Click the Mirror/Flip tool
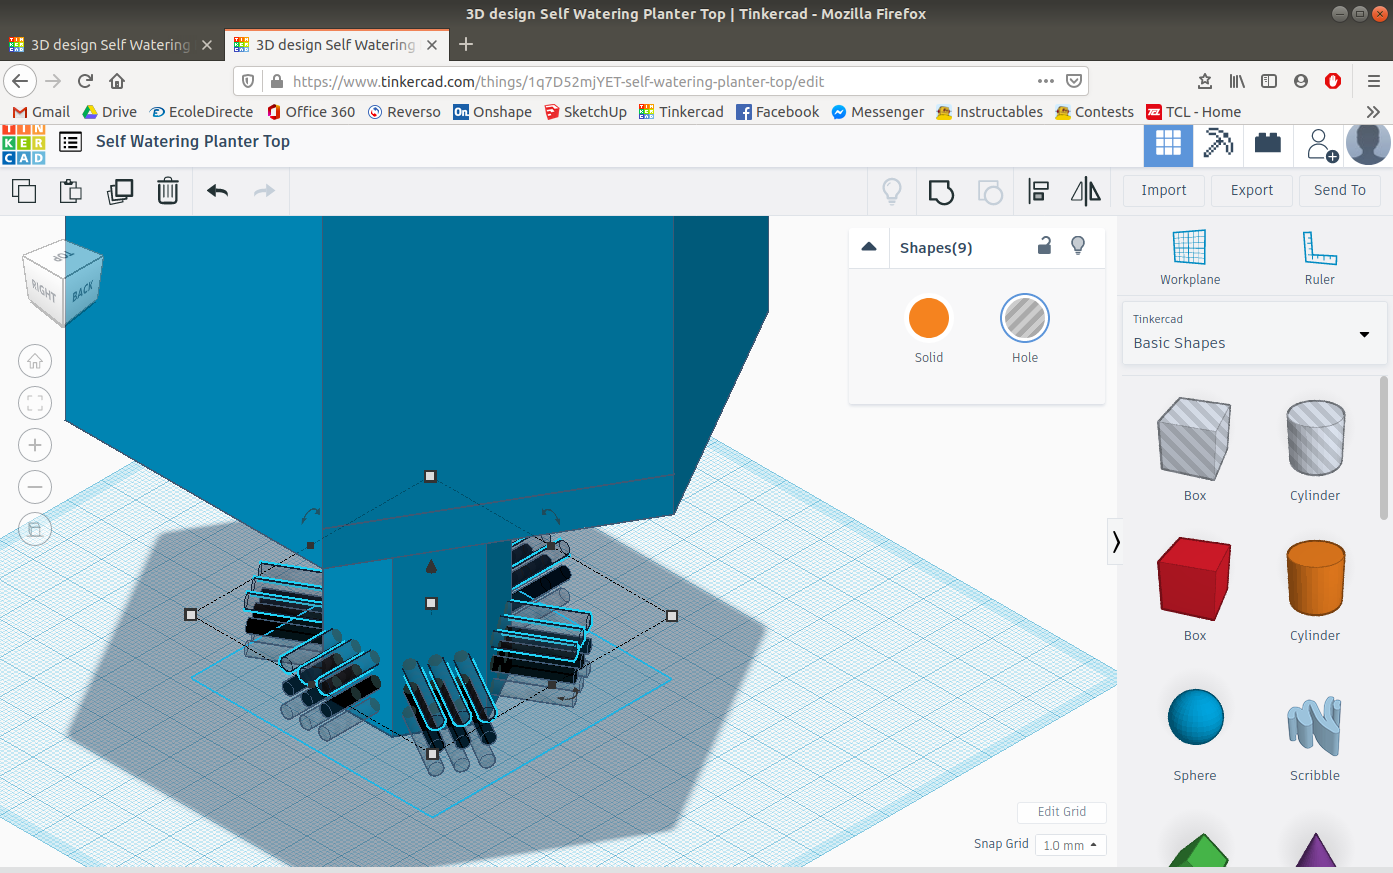This screenshot has height=873, width=1393. point(1086,190)
